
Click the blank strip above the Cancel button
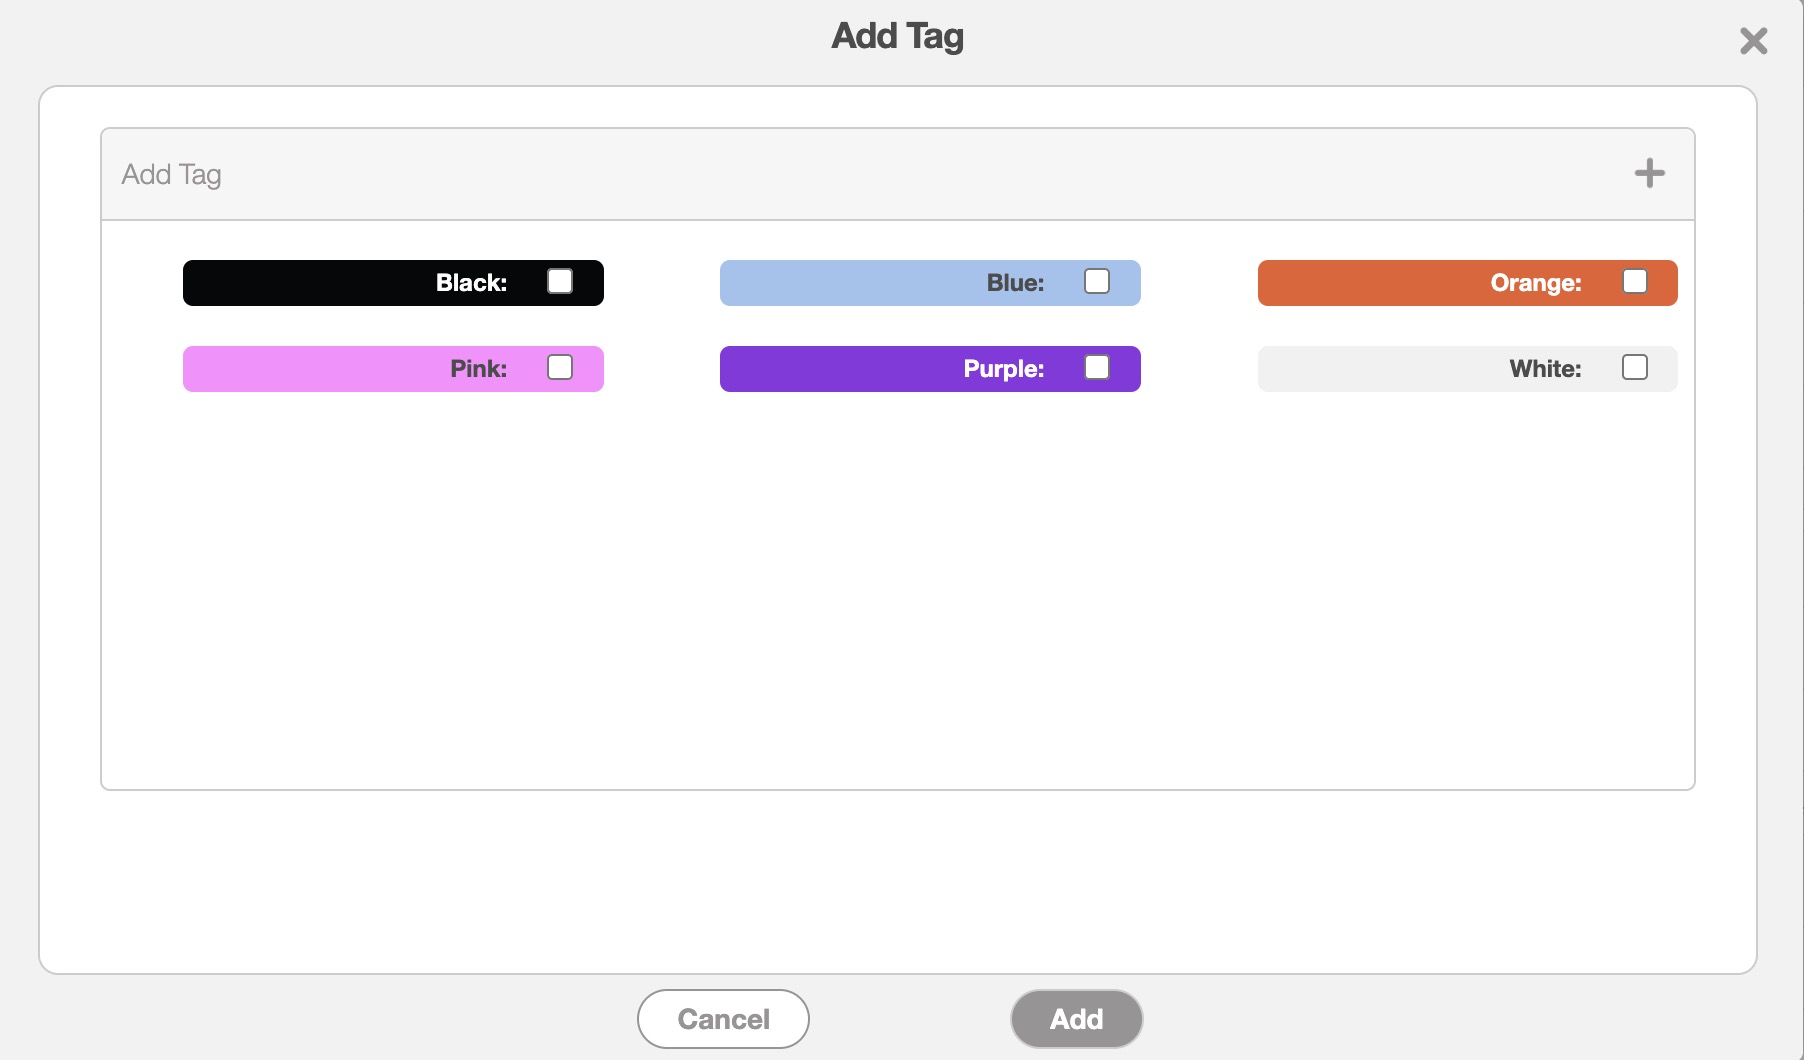(x=897, y=880)
